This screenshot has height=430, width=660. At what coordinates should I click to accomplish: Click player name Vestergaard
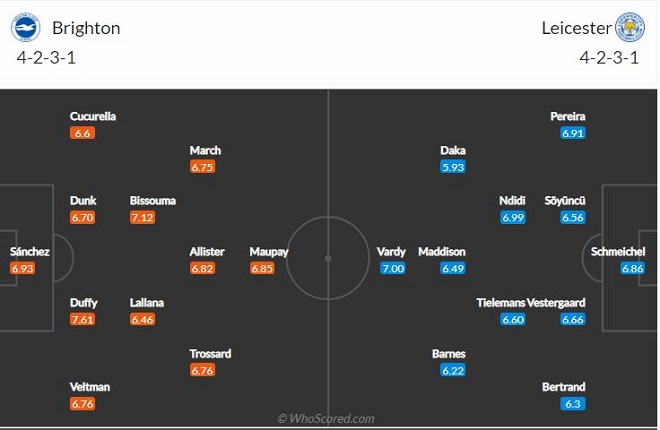556,303
